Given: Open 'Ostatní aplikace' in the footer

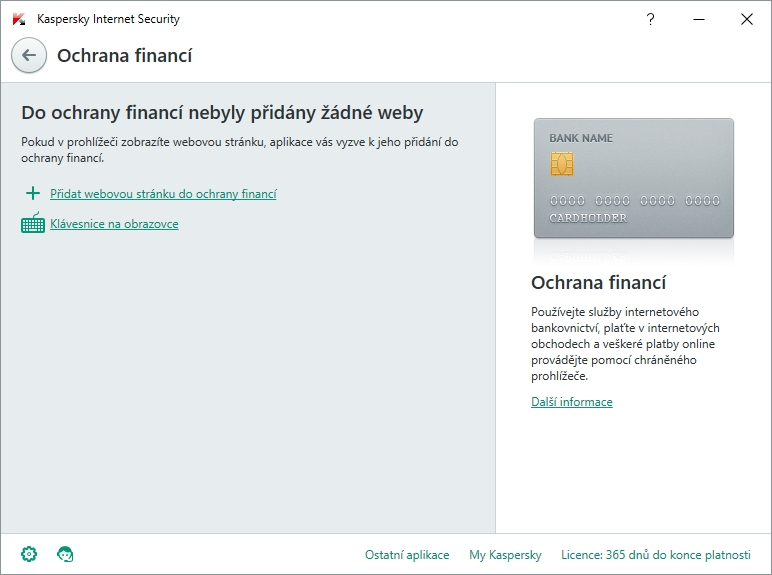Looking at the screenshot, I should tap(407, 555).
